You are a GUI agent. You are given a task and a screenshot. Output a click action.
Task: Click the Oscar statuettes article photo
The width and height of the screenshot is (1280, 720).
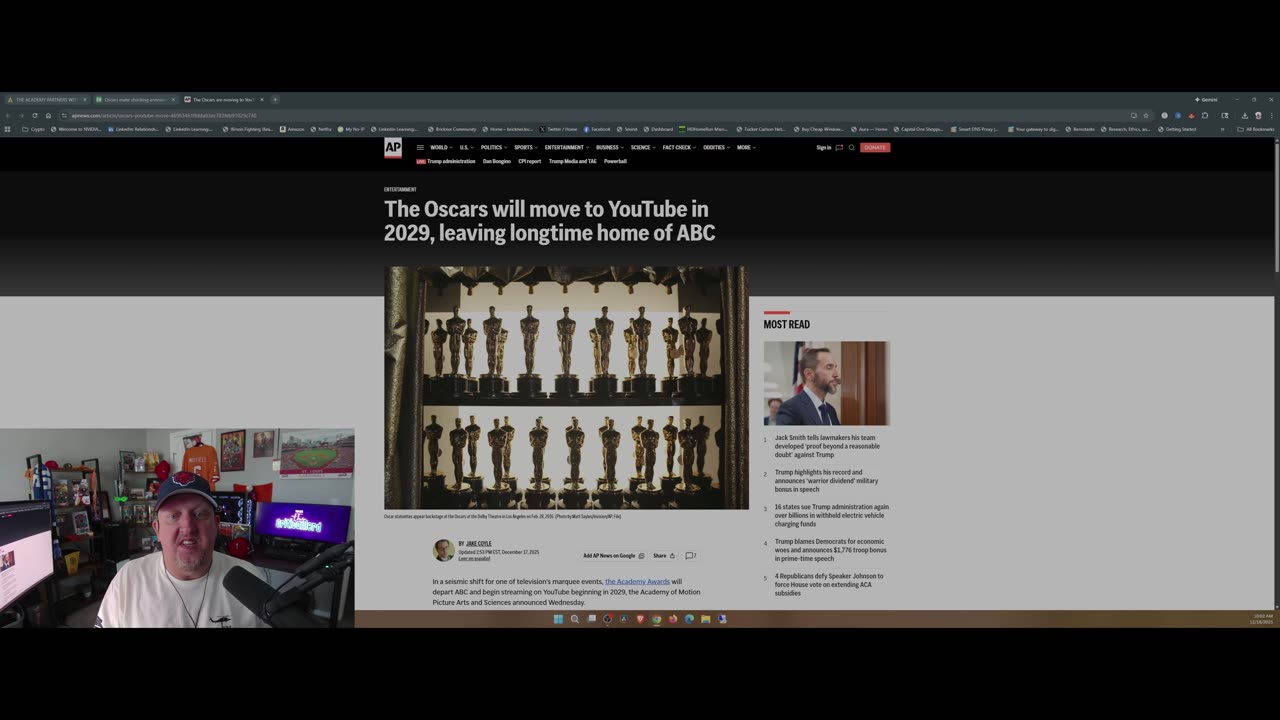pyautogui.click(x=566, y=388)
